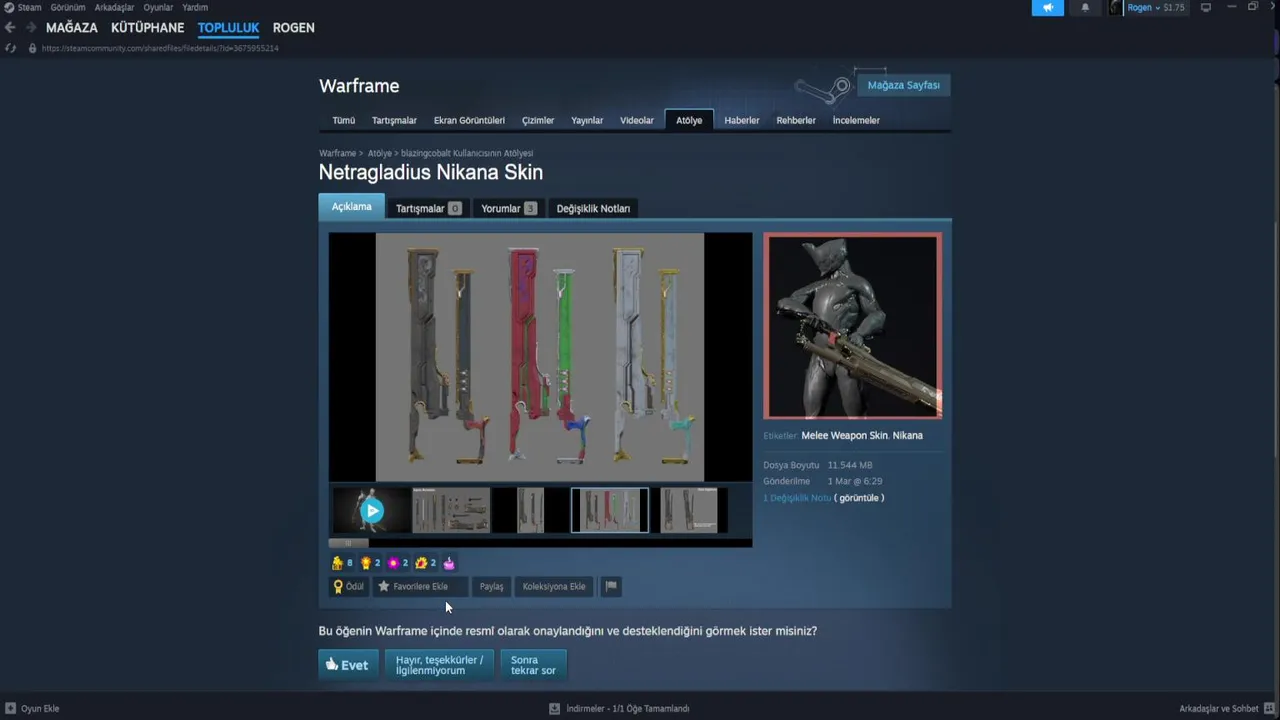Select the Rehberler tab

(796, 120)
